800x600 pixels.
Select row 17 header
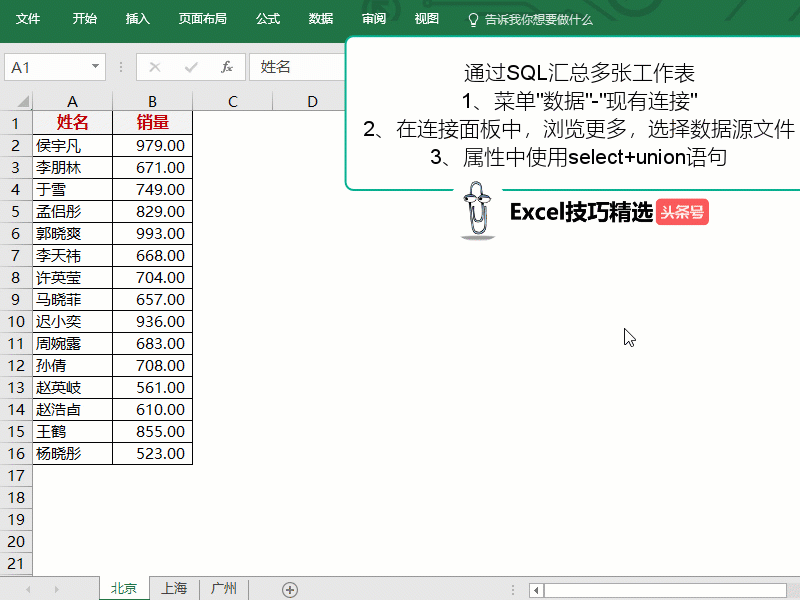[x=16, y=476]
